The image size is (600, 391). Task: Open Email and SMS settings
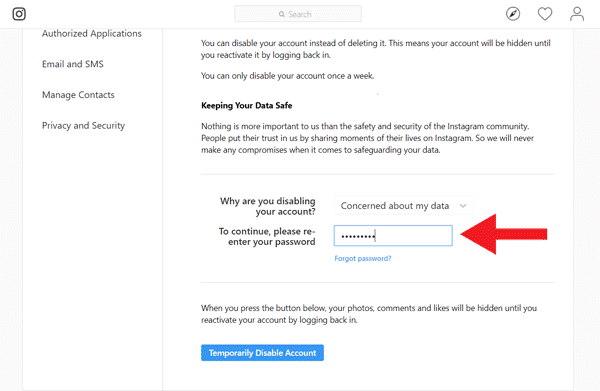[73, 64]
